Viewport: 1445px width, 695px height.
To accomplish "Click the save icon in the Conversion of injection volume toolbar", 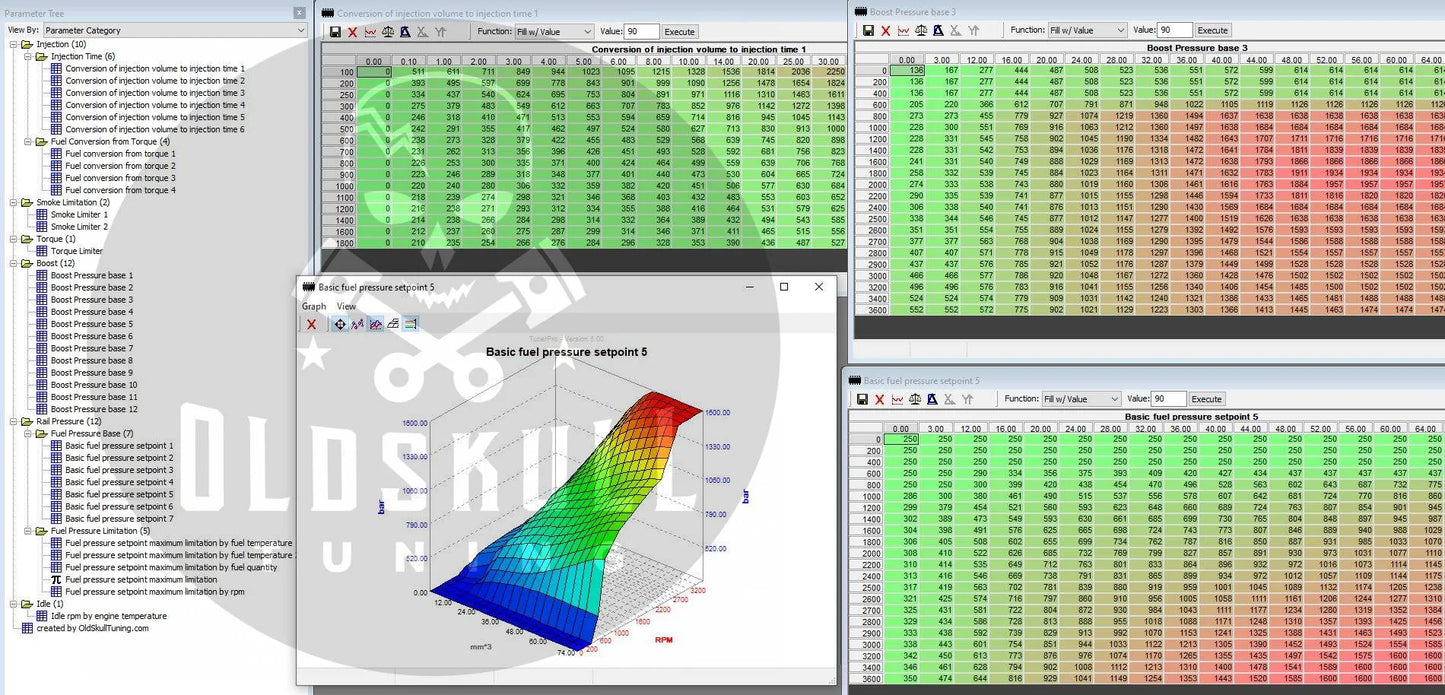I will pos(334,32).
